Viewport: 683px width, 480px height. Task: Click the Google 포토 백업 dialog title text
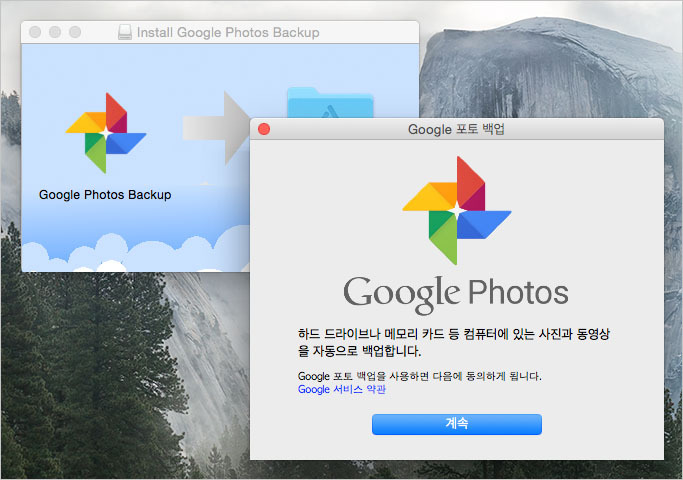point(456,129)
